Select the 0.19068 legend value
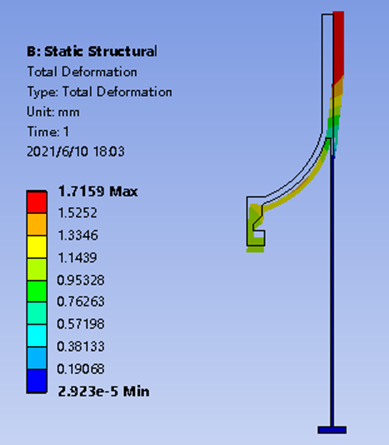Screen dimensions: 389x445 coord(81,369)
